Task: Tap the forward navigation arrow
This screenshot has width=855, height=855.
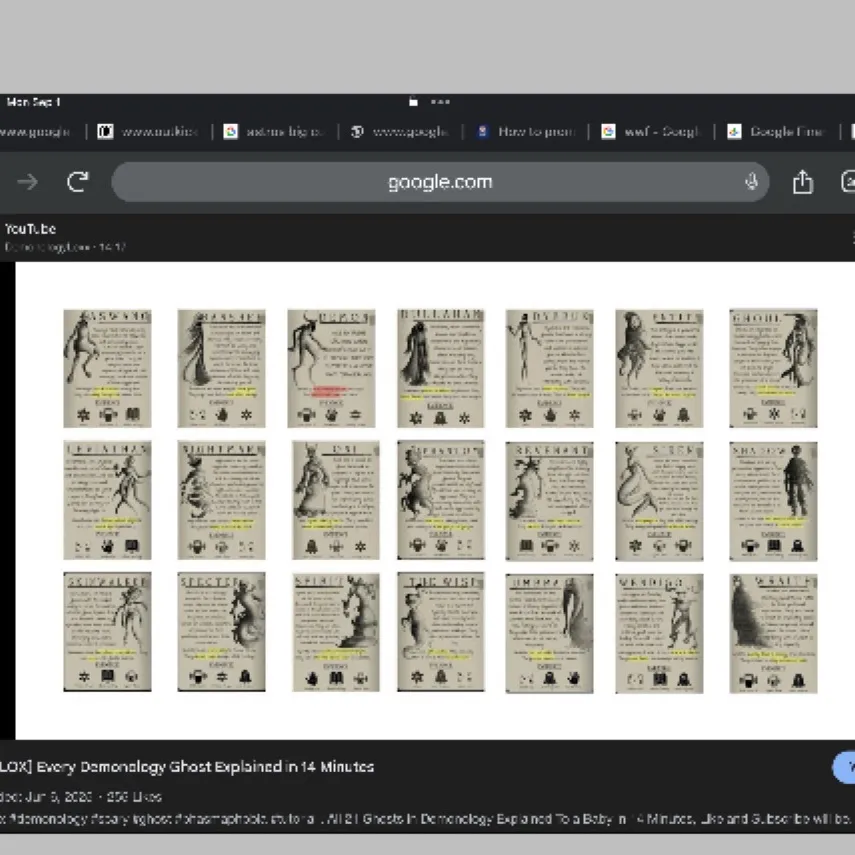Action: [x=27, y=182]
